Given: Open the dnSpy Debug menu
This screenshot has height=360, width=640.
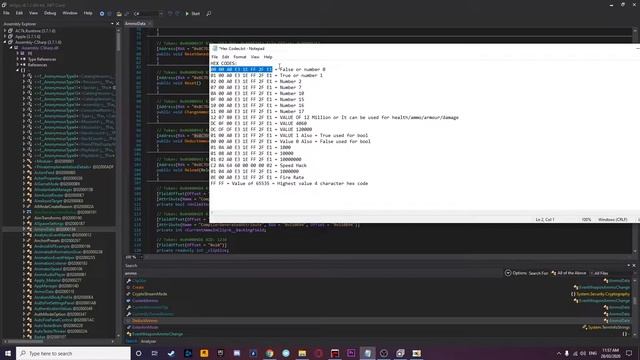Looking at the screenshot, I should pos(50,13).
